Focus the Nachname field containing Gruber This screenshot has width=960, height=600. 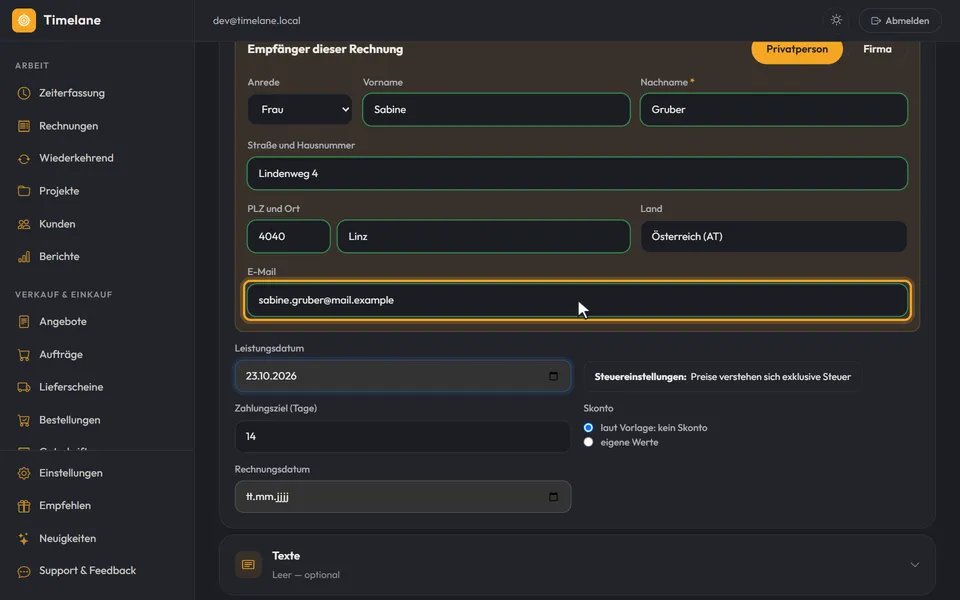[x=774, y=110]
